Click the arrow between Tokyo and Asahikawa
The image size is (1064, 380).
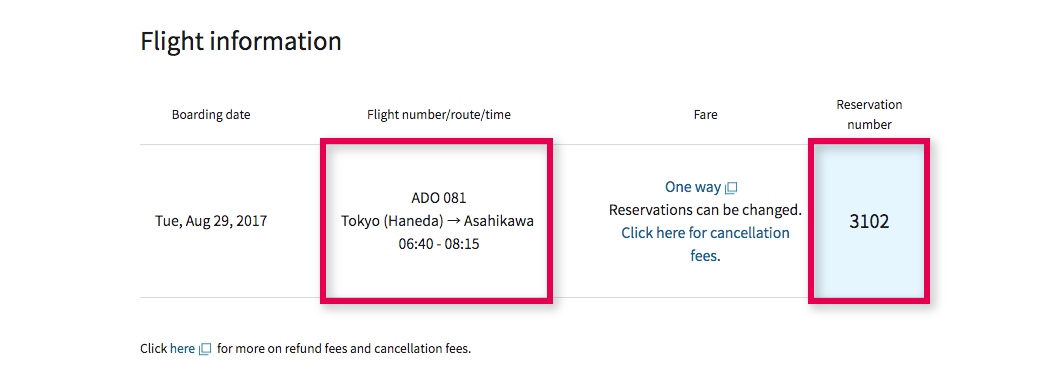(x=455, y=222)
